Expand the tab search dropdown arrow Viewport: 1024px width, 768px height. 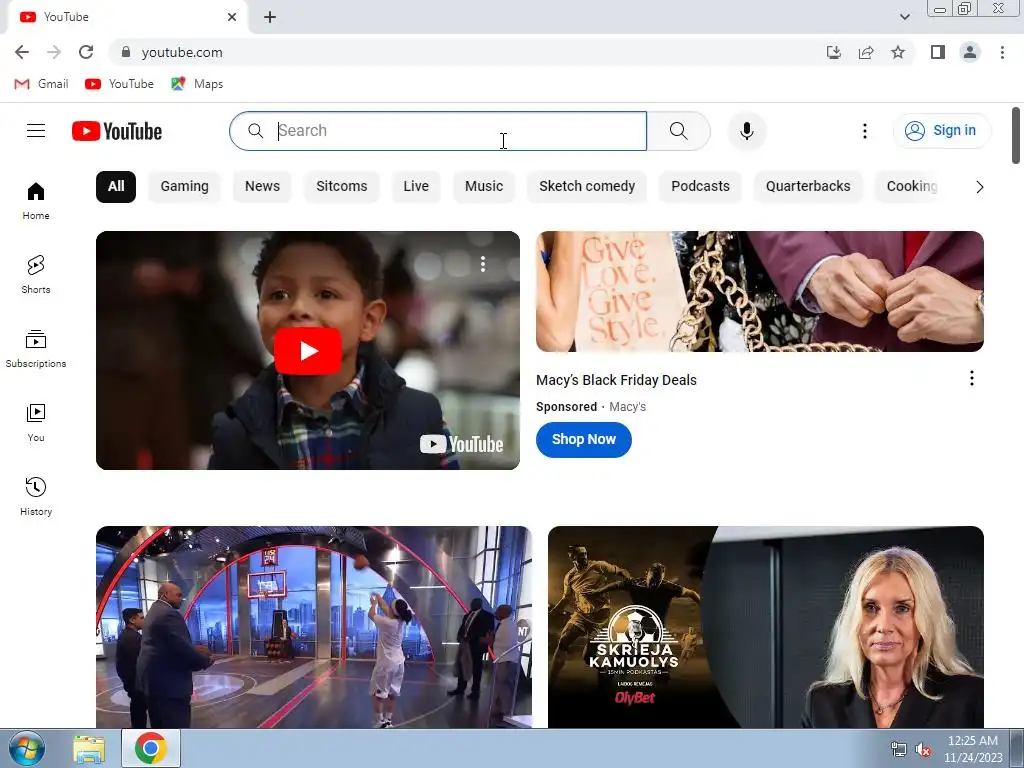click(904, 17)
